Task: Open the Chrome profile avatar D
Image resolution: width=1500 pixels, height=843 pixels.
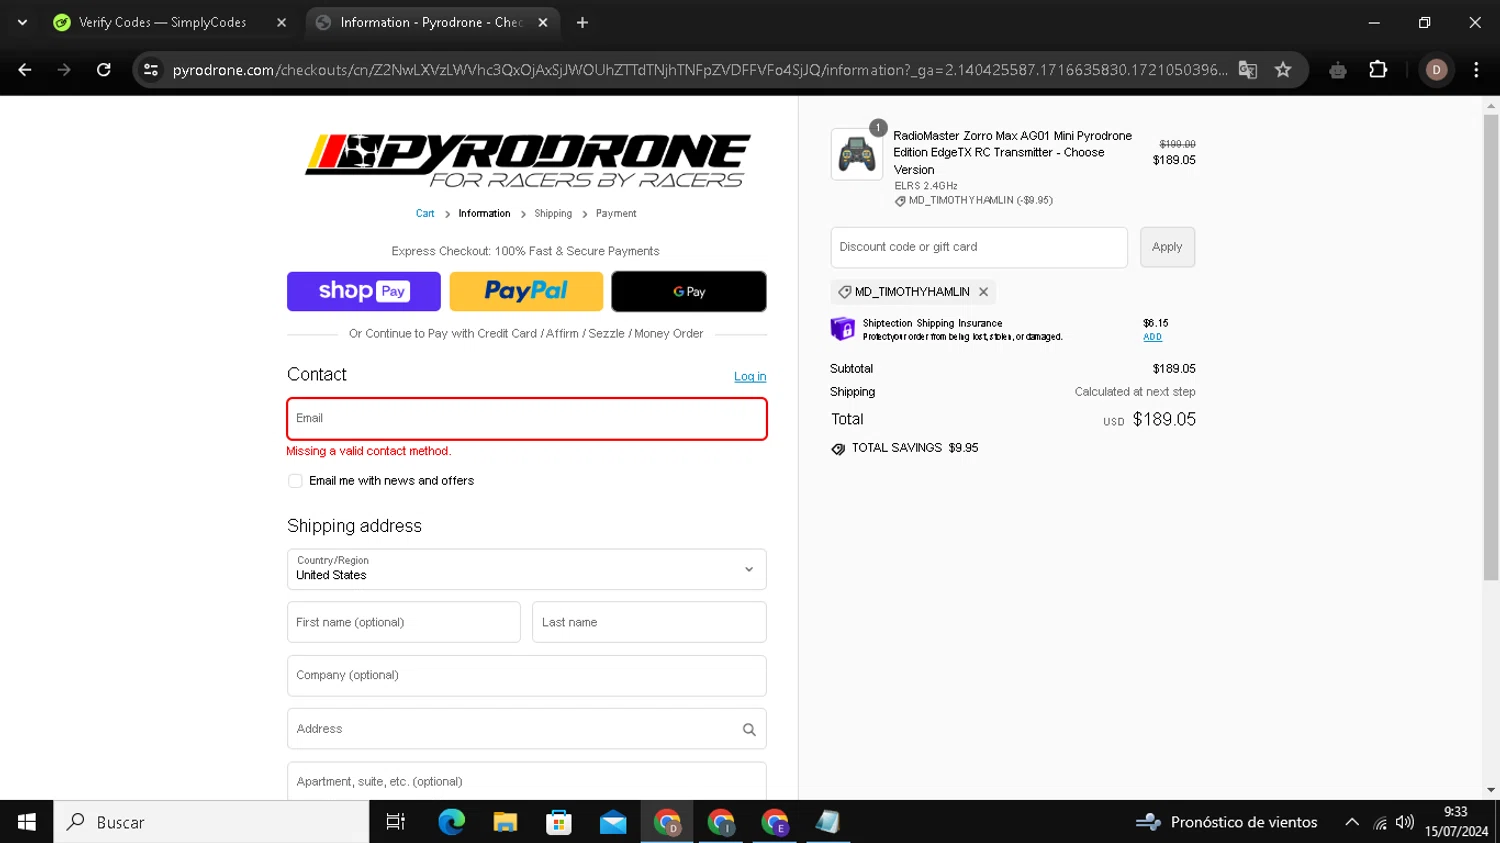Action: (x=1436, y=70)
